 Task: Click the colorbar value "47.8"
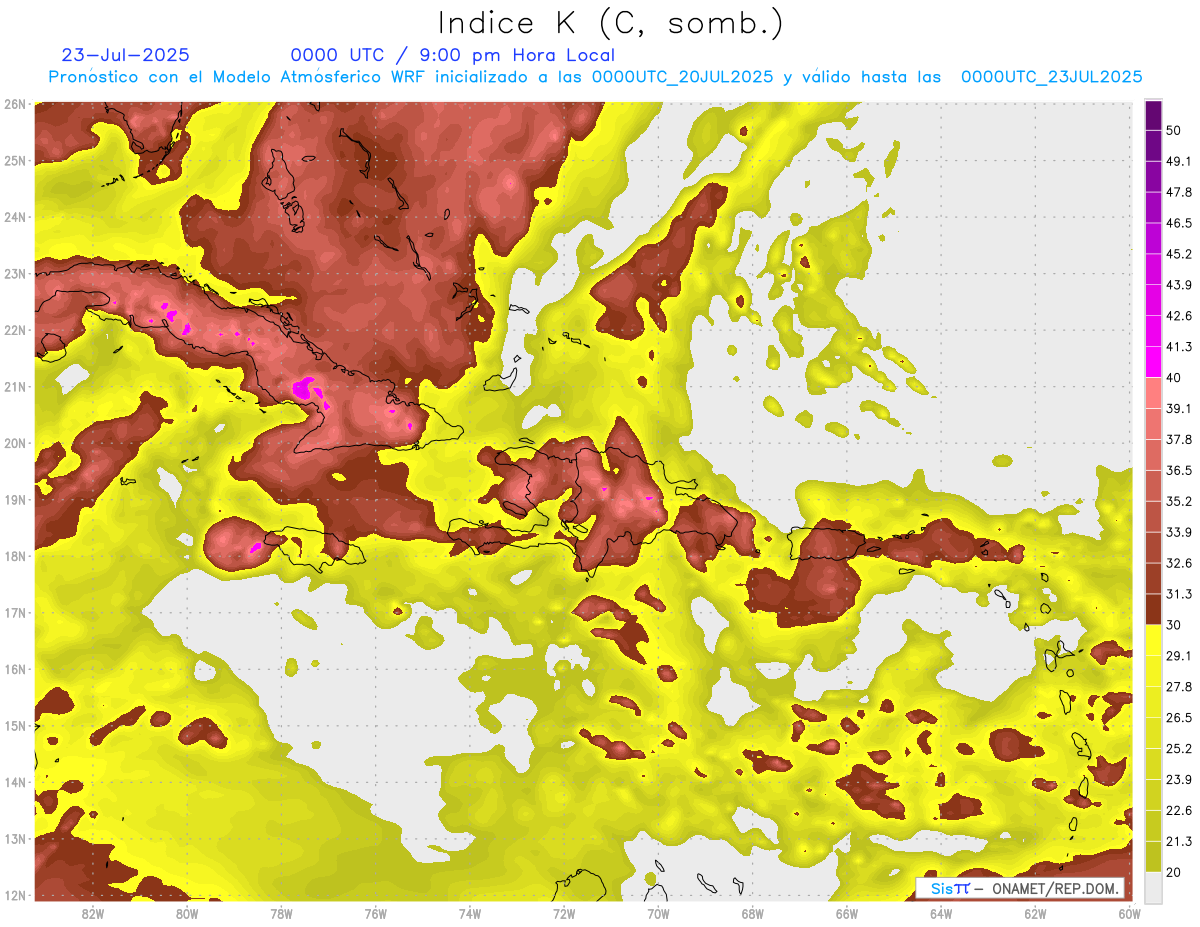[x=1179, y=192]
